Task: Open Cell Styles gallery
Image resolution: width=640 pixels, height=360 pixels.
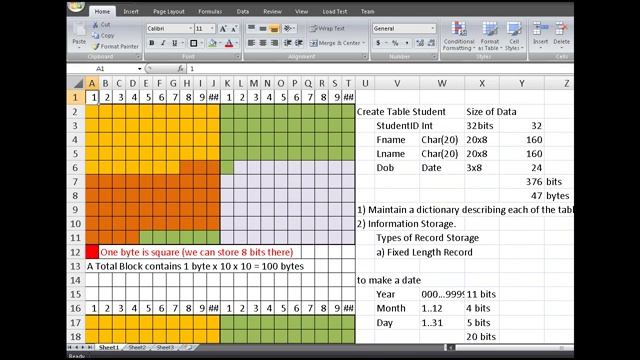Action: tap(514, 36)
